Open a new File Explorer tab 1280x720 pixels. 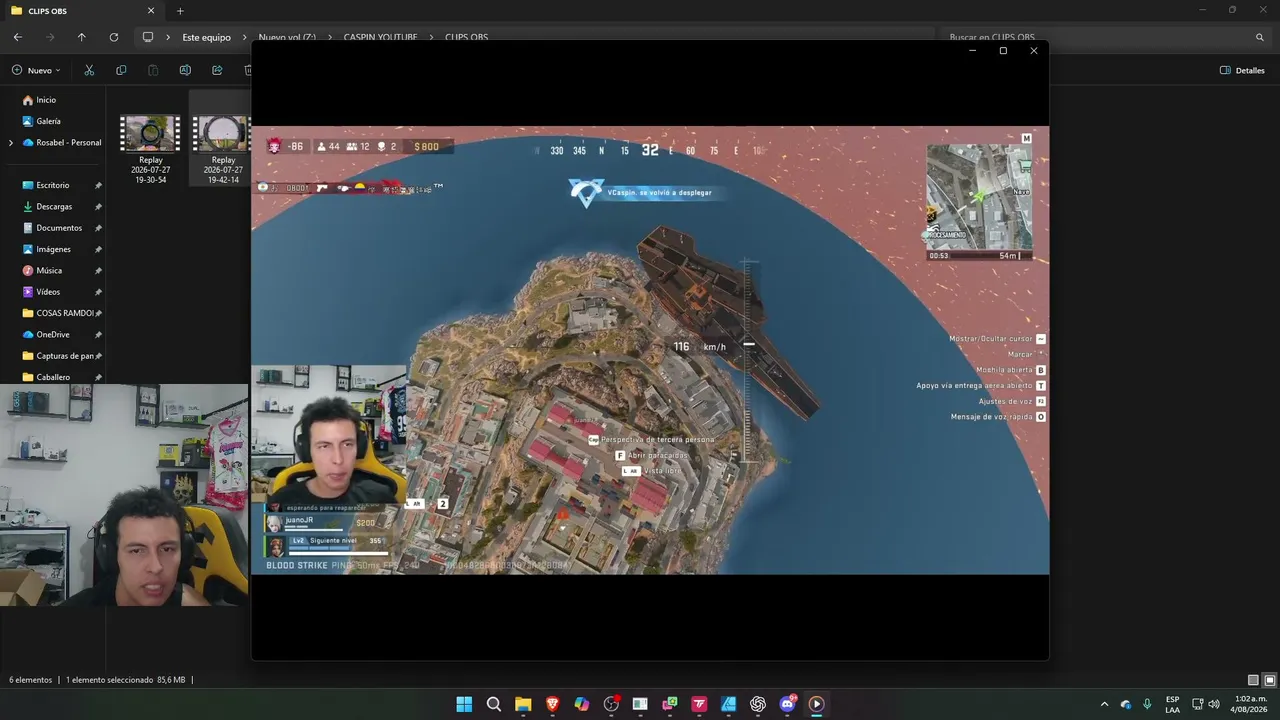coord(180,11)
